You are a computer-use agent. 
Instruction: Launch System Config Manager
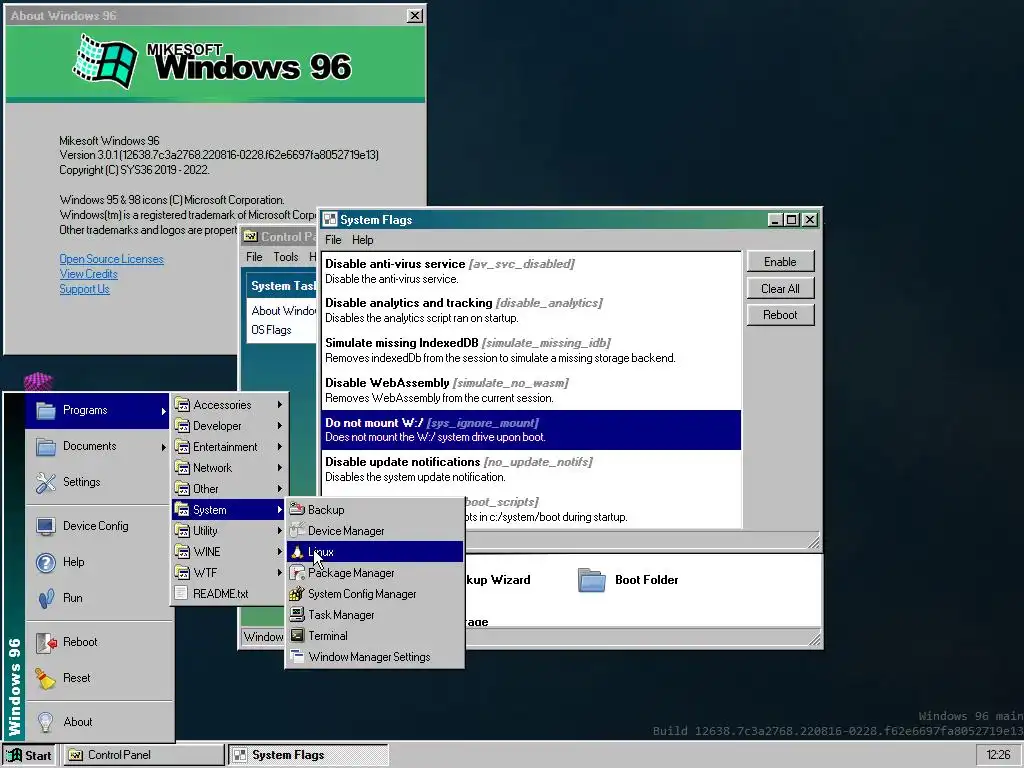pyautogui.click(x=375, y=594)
